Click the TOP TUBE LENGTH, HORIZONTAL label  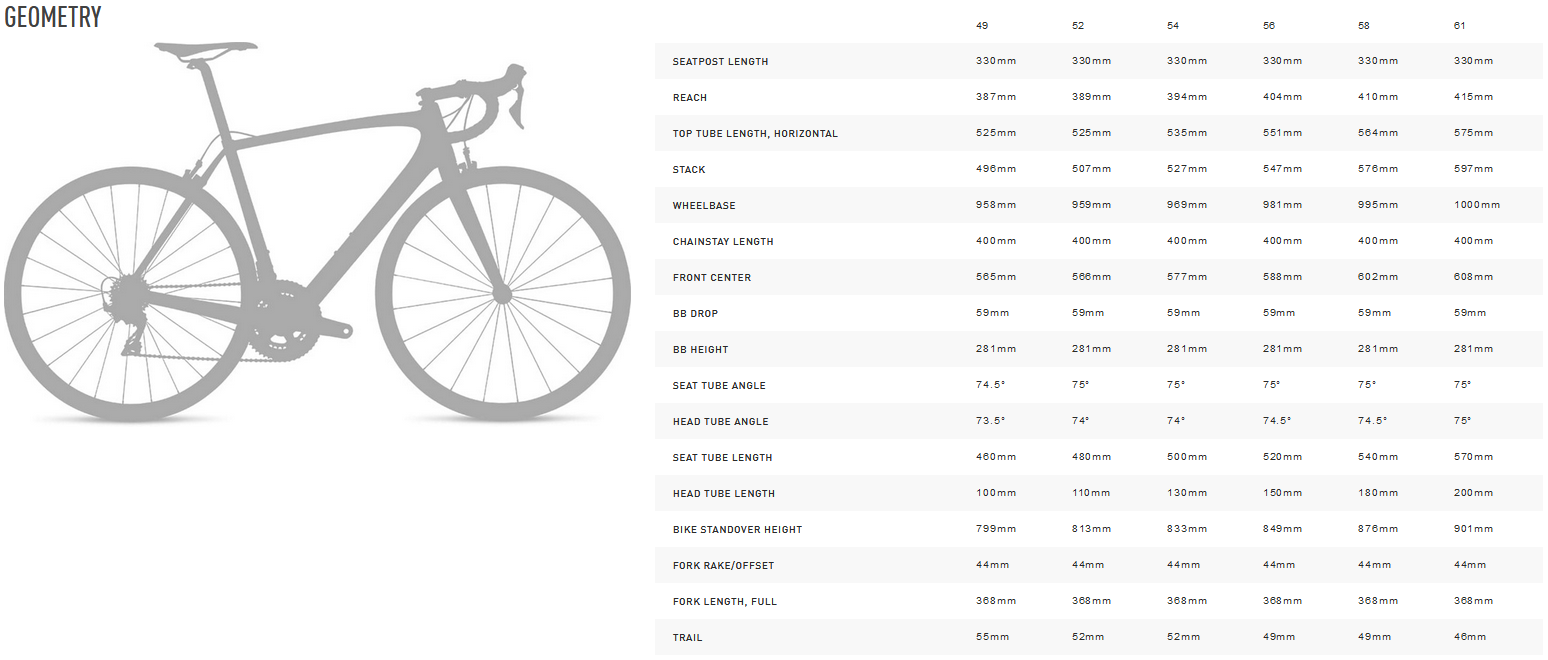tap(755, 134)
